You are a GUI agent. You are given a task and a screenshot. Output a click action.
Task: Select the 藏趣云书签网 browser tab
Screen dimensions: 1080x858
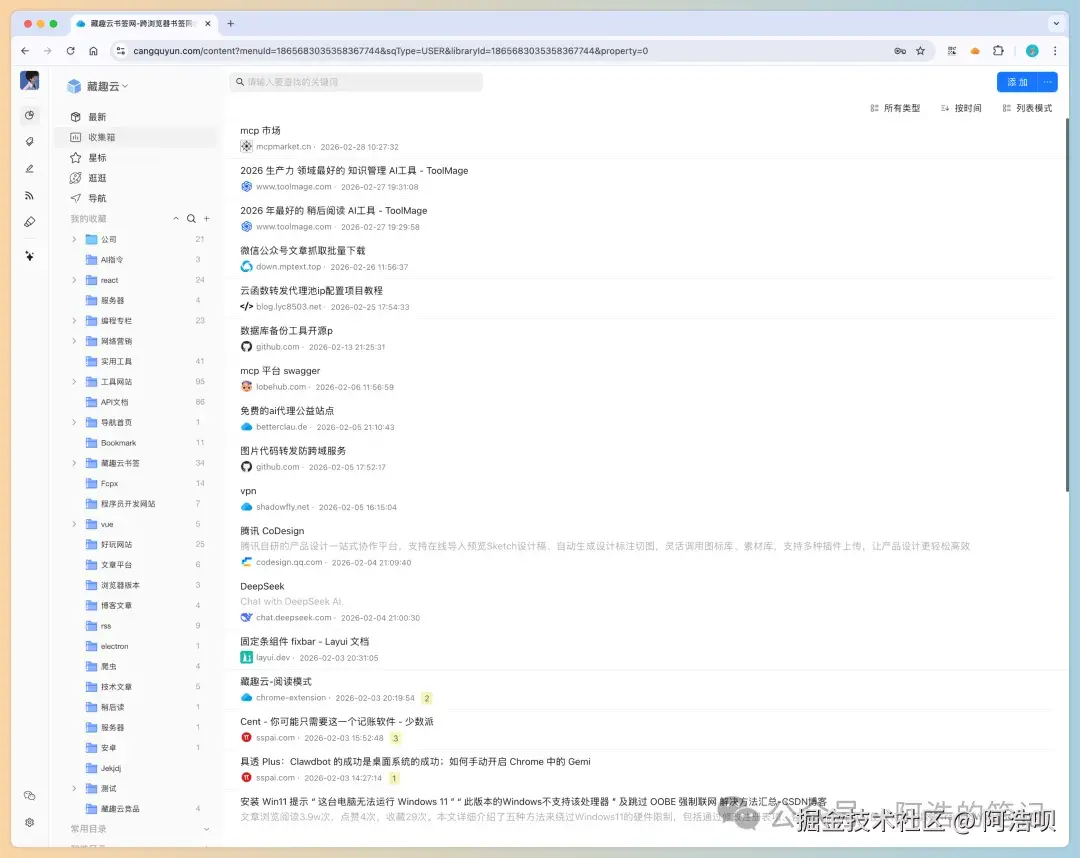[143, 23]
